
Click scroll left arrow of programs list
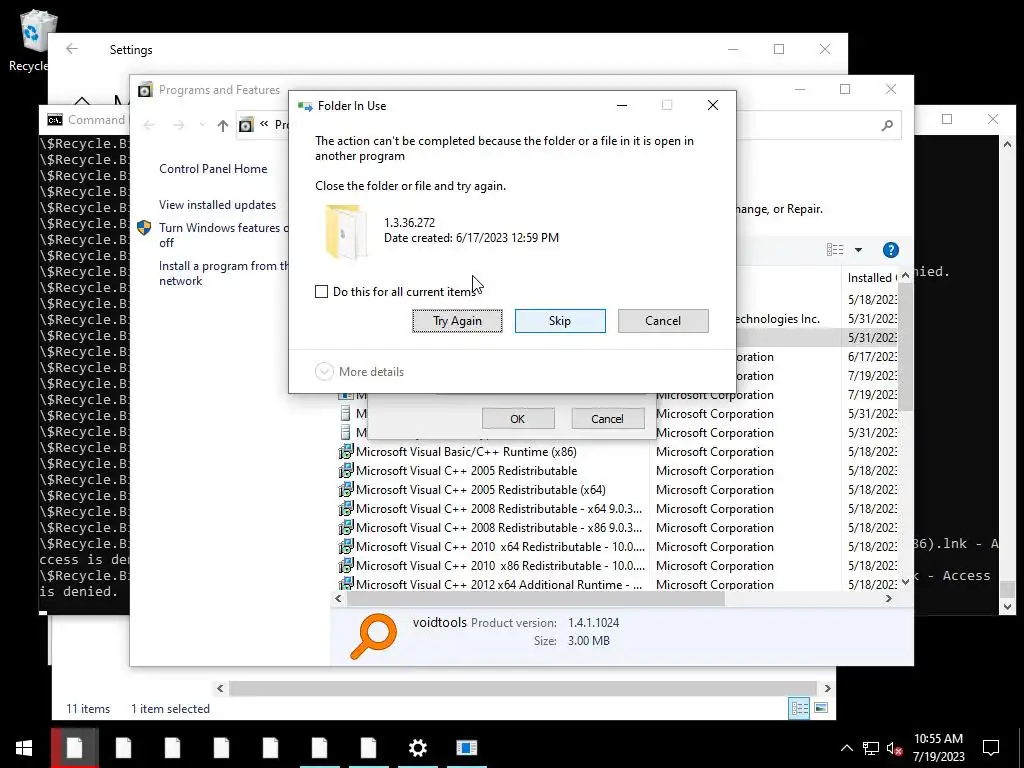[x=338, y=598]
